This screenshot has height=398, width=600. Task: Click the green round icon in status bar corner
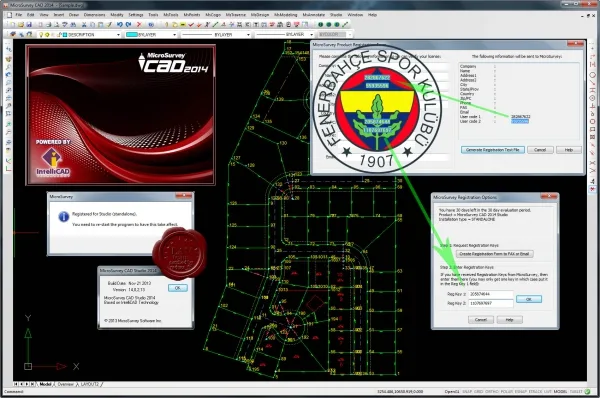coord(587,391)
